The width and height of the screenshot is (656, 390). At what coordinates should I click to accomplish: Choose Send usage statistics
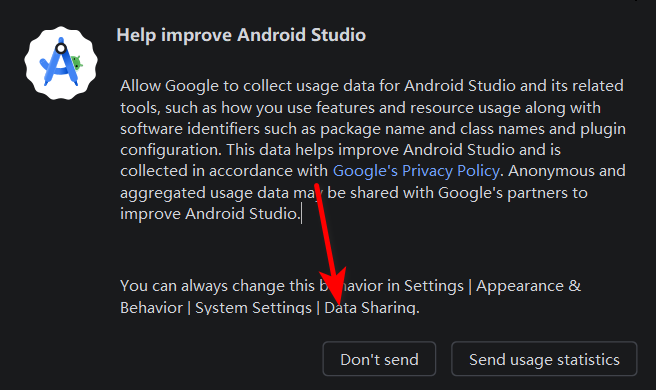coord(544,359)
